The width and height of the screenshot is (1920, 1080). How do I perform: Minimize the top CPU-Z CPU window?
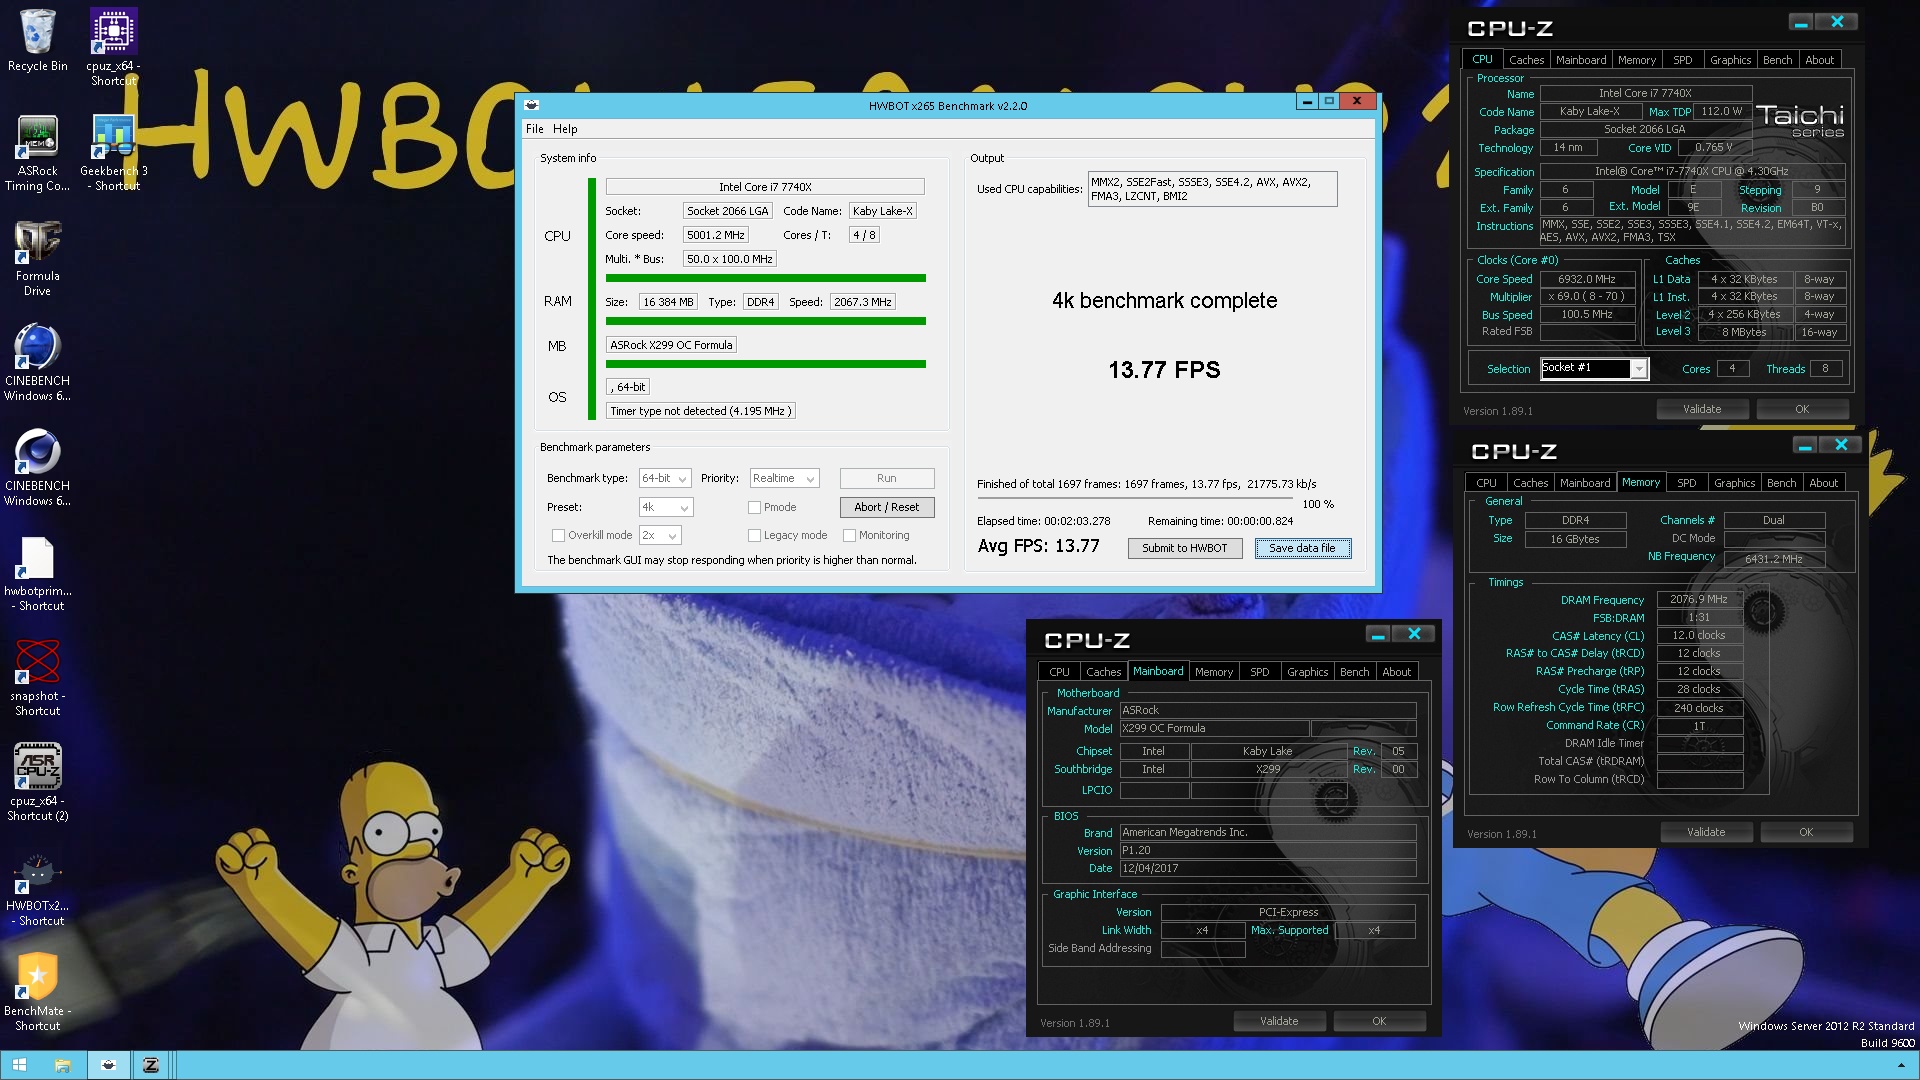(1801, 22)
